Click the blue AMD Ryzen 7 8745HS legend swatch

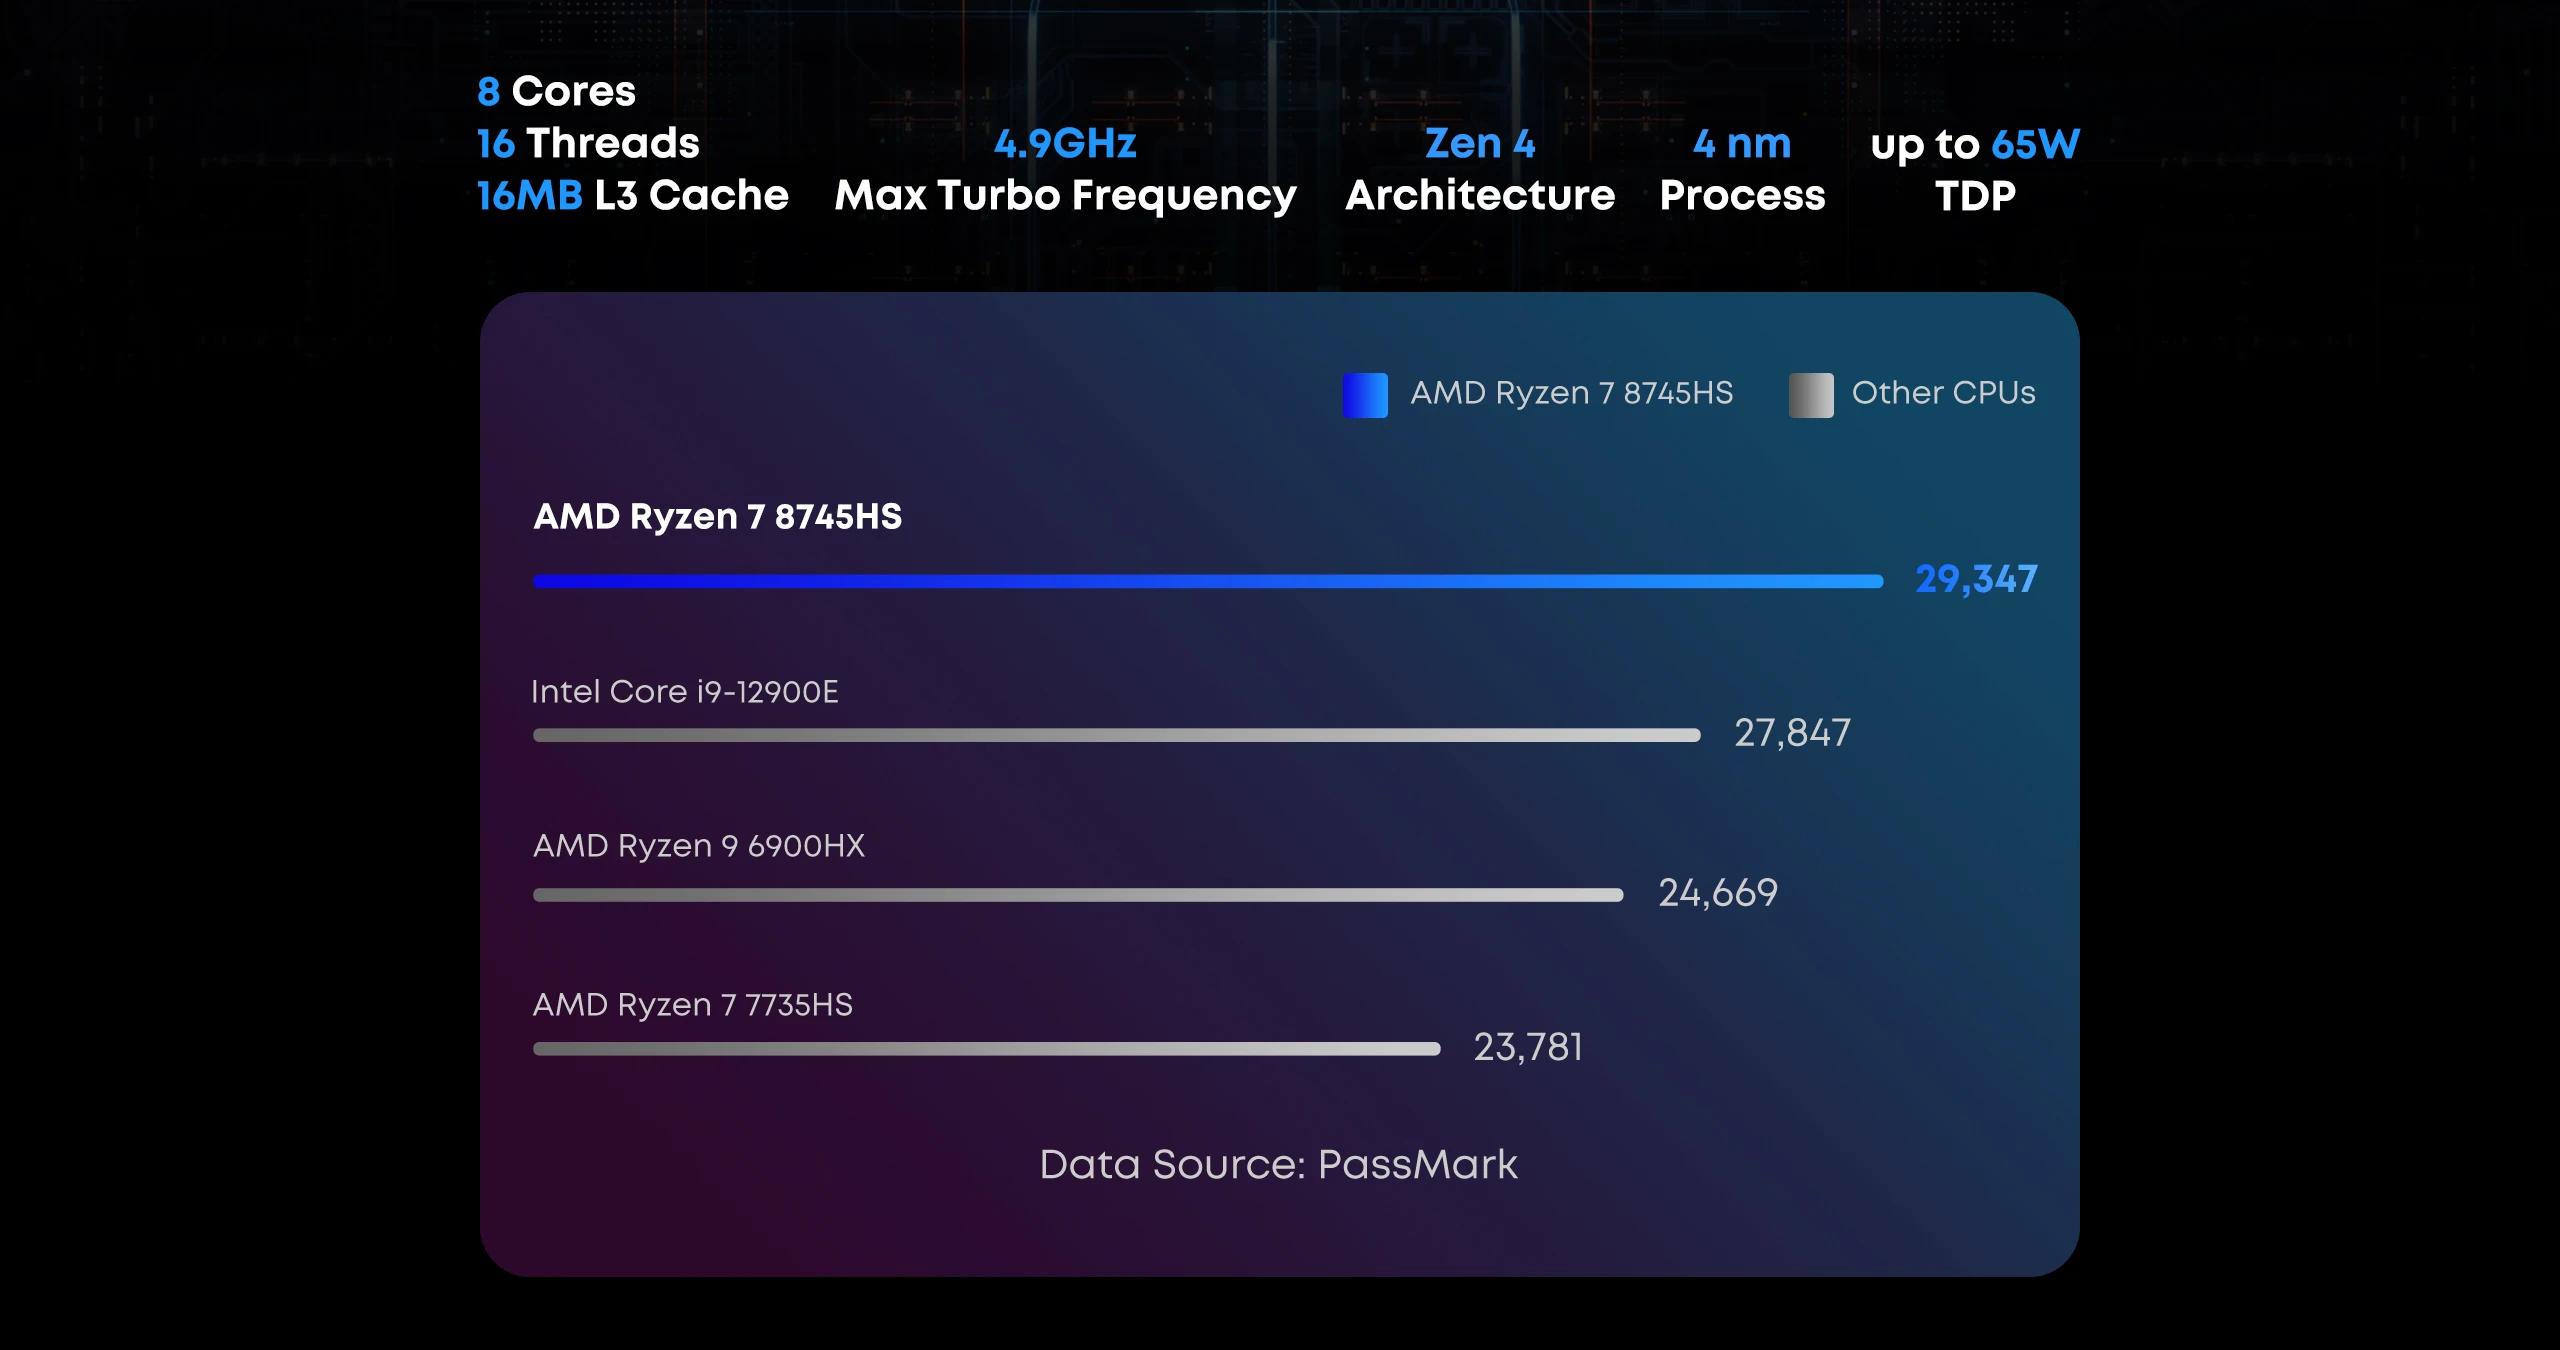(1365, 395)
